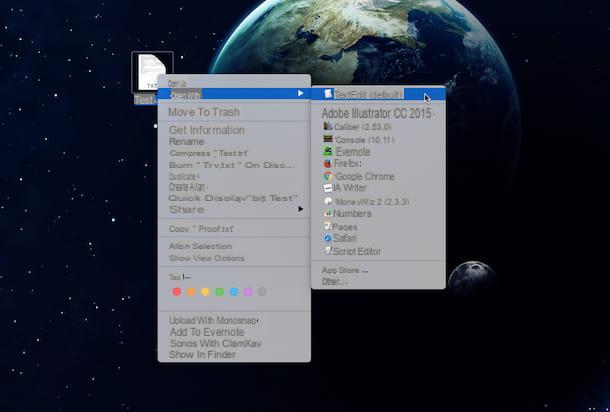Select the Copy entry in context menu

point(201,229)
